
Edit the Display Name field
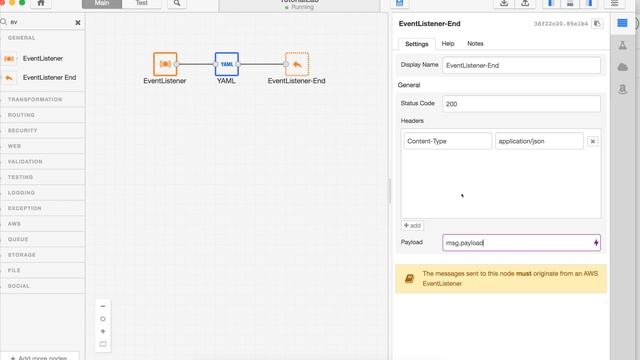pyautogui.click(x=521, y=65)
